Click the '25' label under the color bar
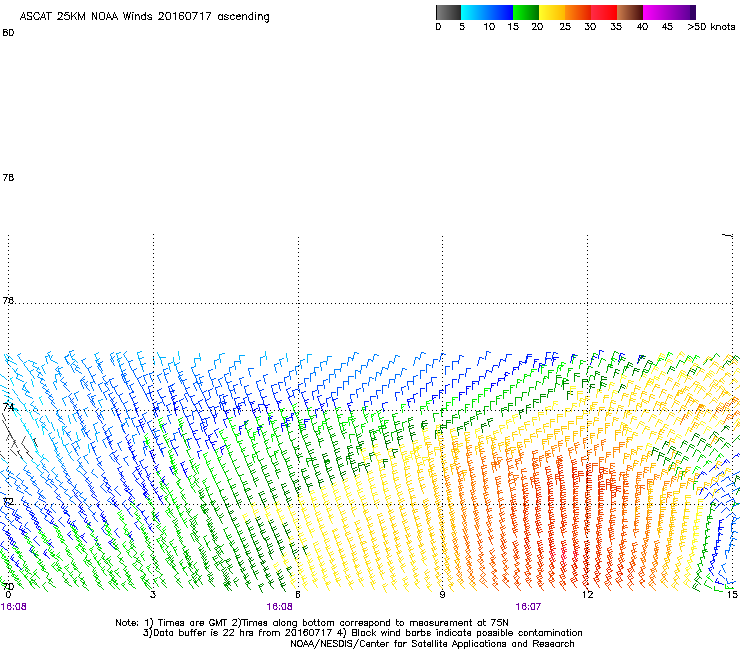This screenshot has height=650, width=740. pos(565,27)
